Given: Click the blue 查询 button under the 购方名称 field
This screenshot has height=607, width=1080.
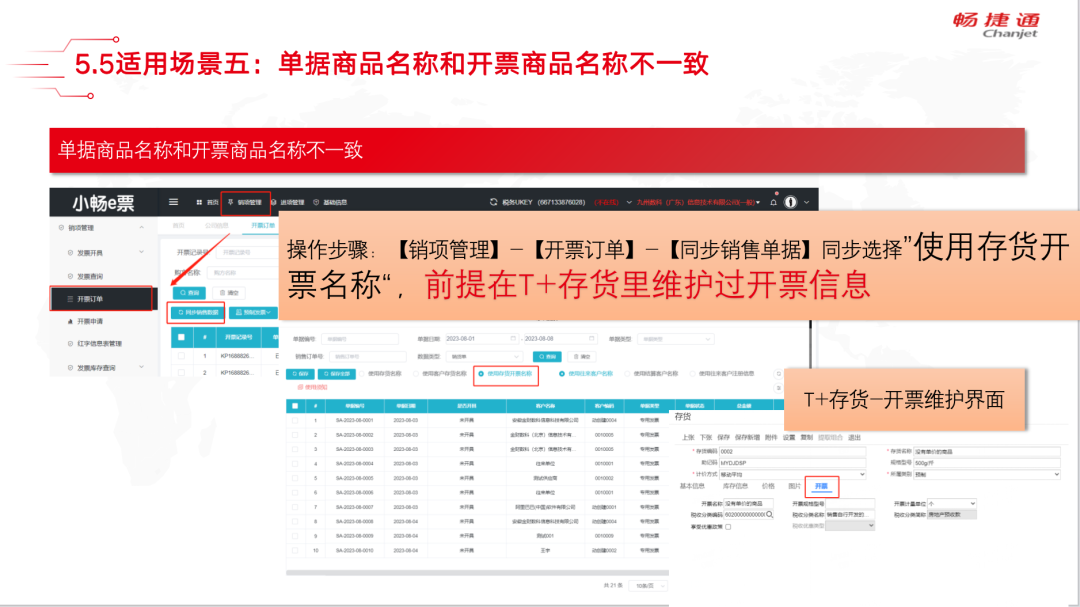Looking at the screenshot, I should [x=189, y=293].
